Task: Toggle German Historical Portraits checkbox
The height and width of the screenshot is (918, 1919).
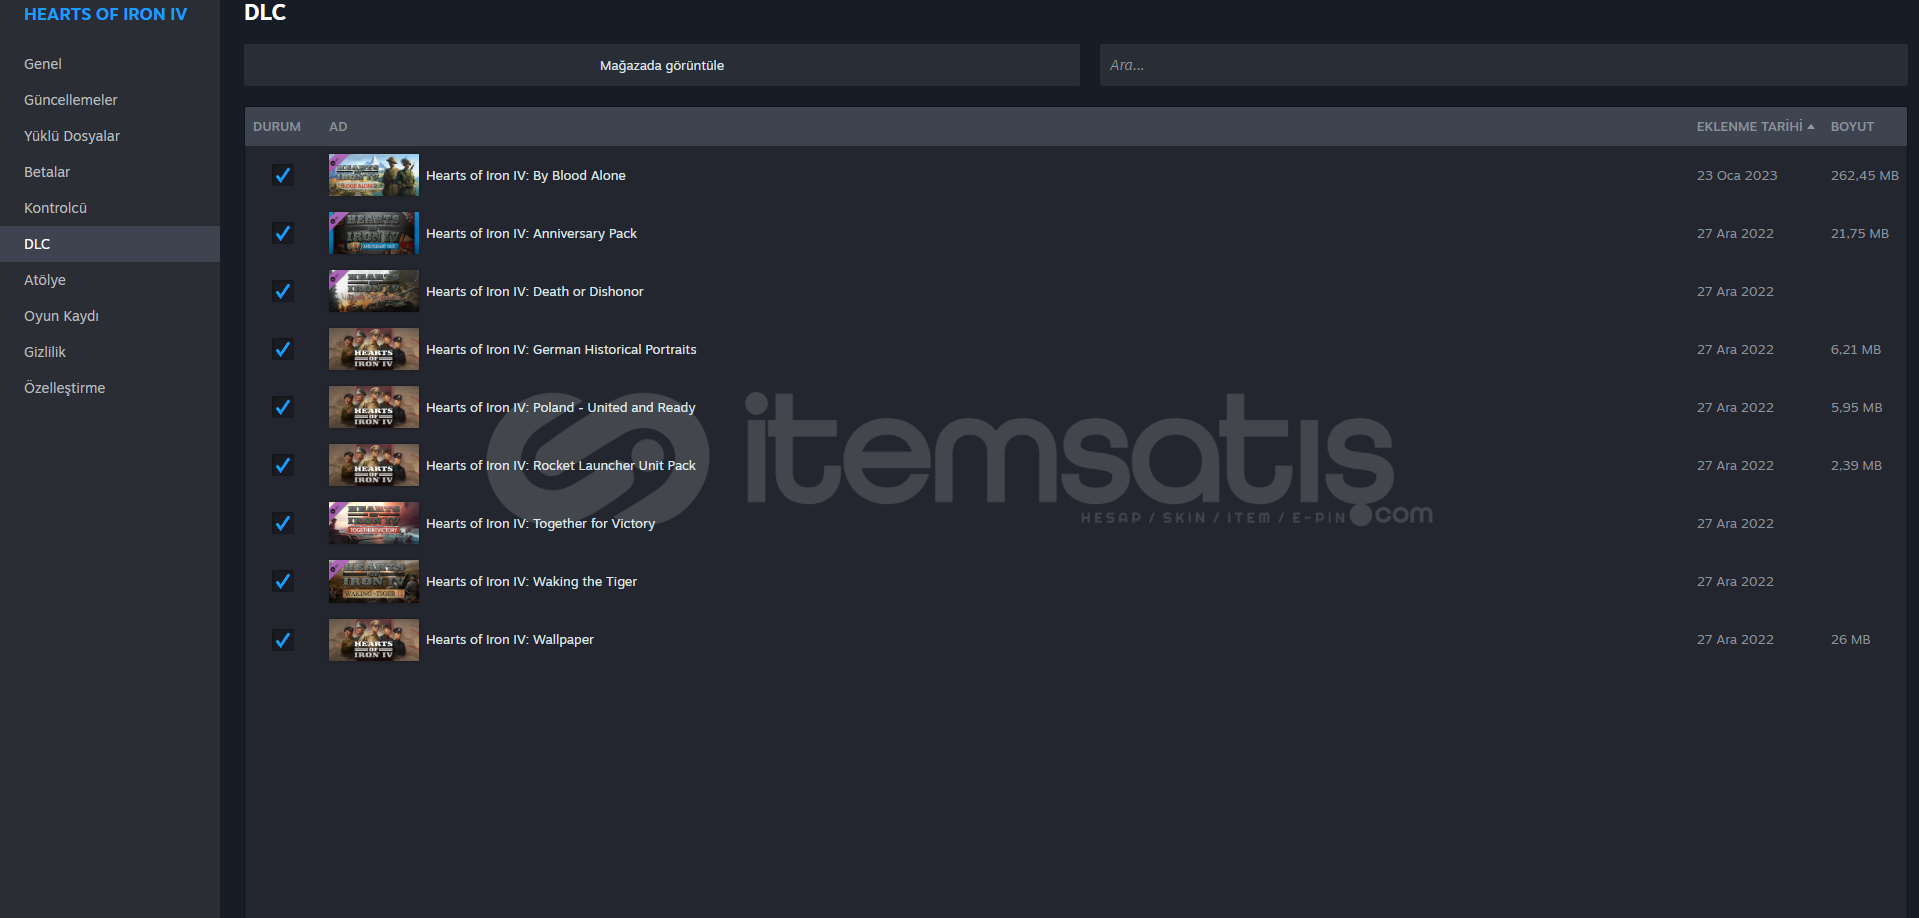Action: pos(283,349)
